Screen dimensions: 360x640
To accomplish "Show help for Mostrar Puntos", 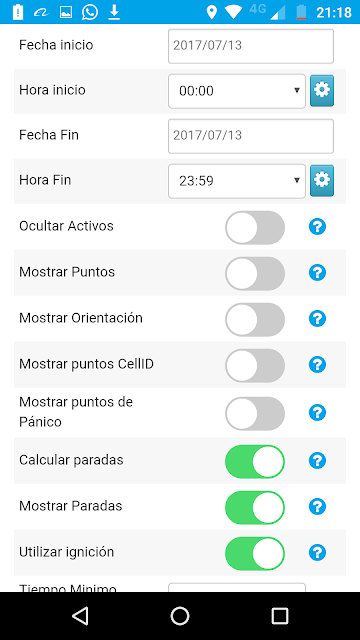I will tap(317, 272).
